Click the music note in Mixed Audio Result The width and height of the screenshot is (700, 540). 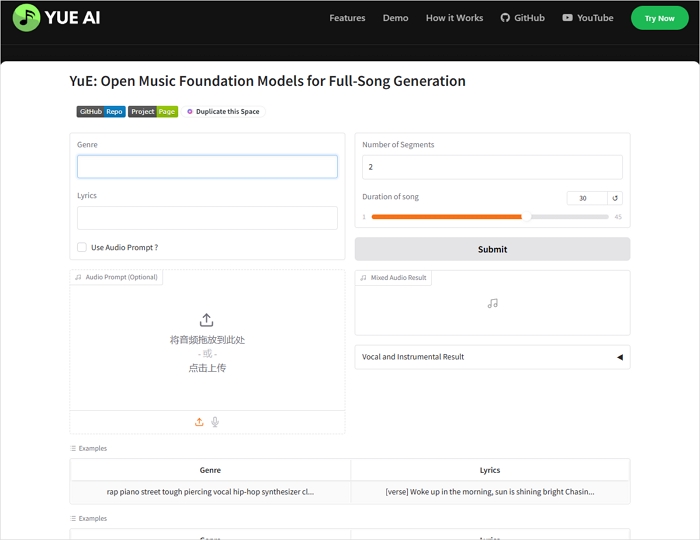click(x=492, y=303)
